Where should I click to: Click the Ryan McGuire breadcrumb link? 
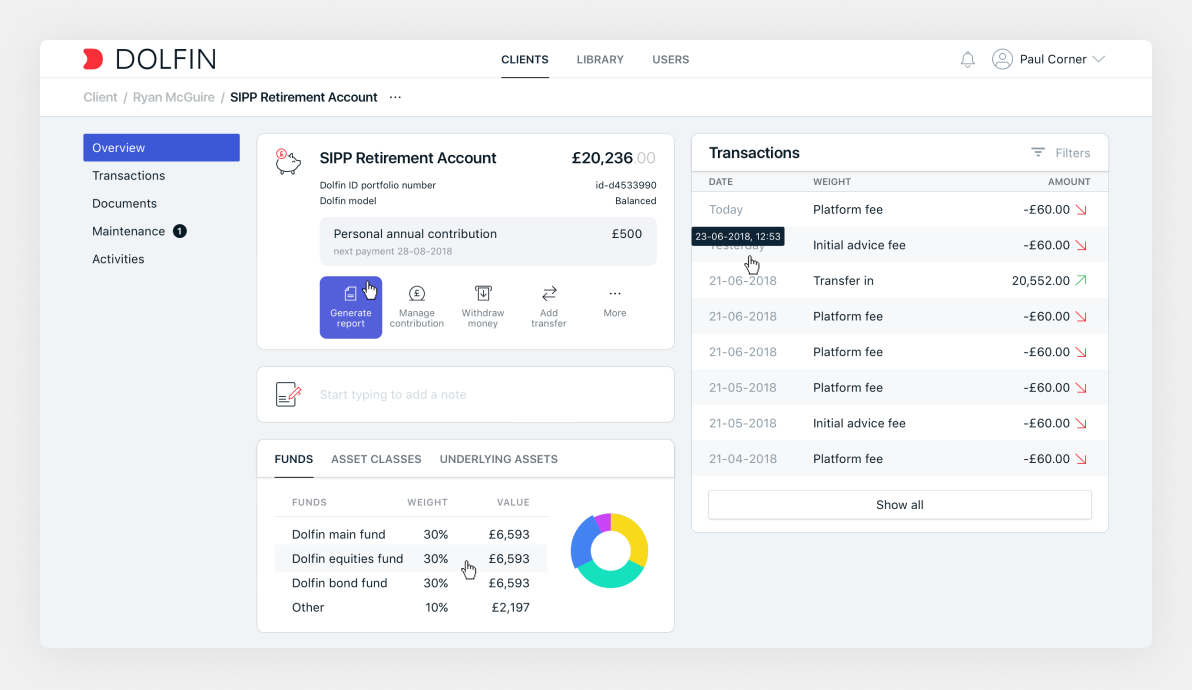click(173, 97)
